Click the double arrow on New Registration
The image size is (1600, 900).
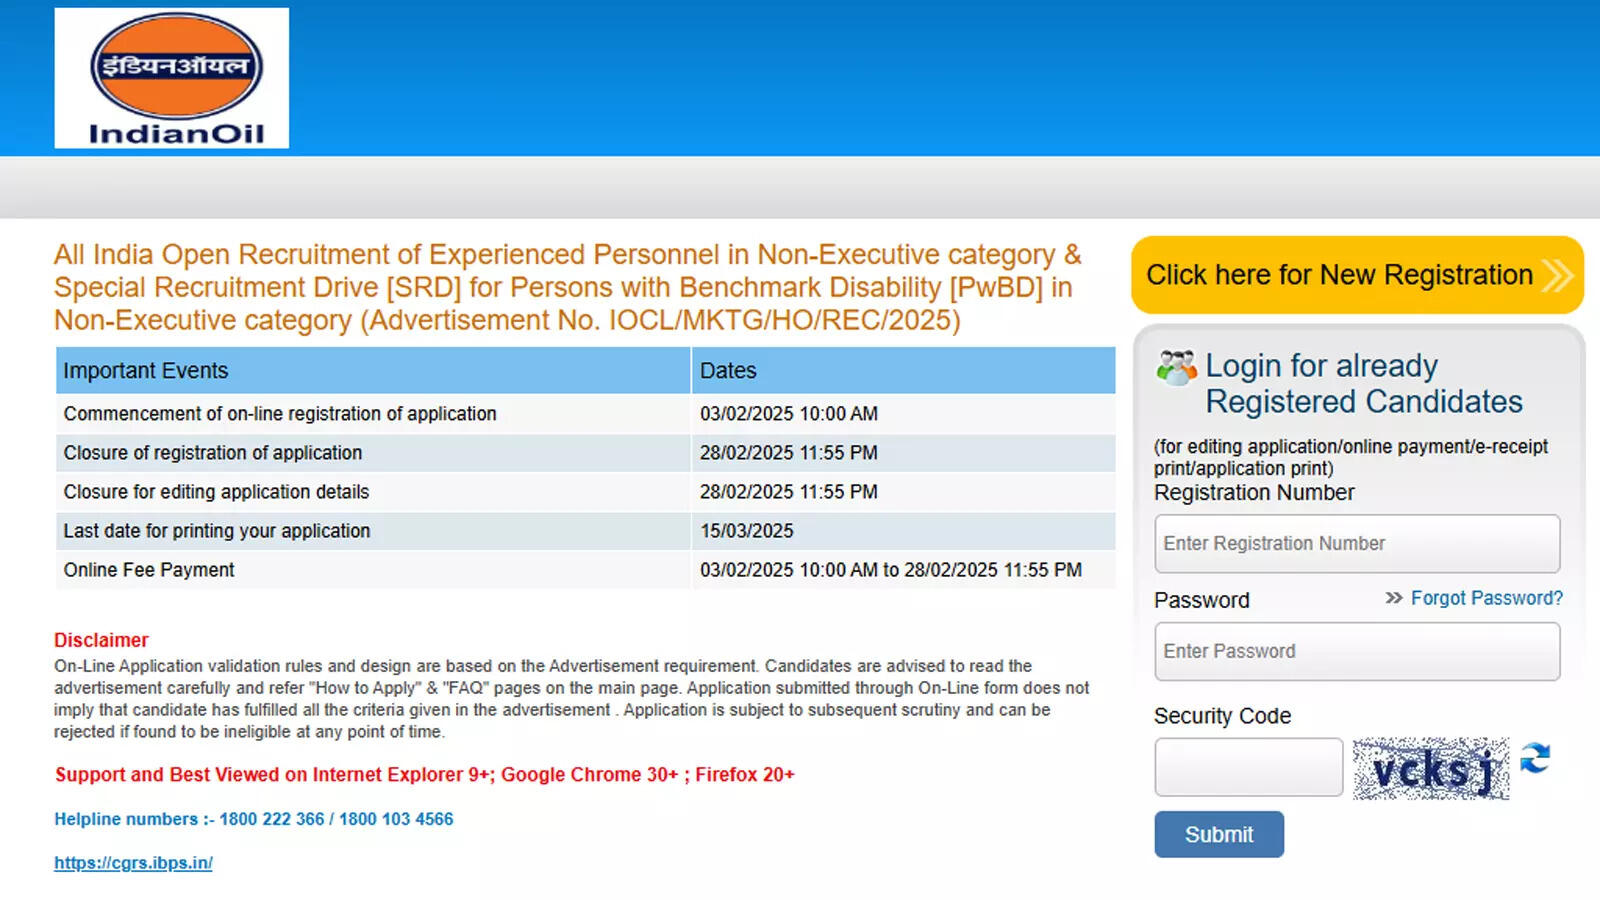pyautogui.click(x=1557, y=275)
